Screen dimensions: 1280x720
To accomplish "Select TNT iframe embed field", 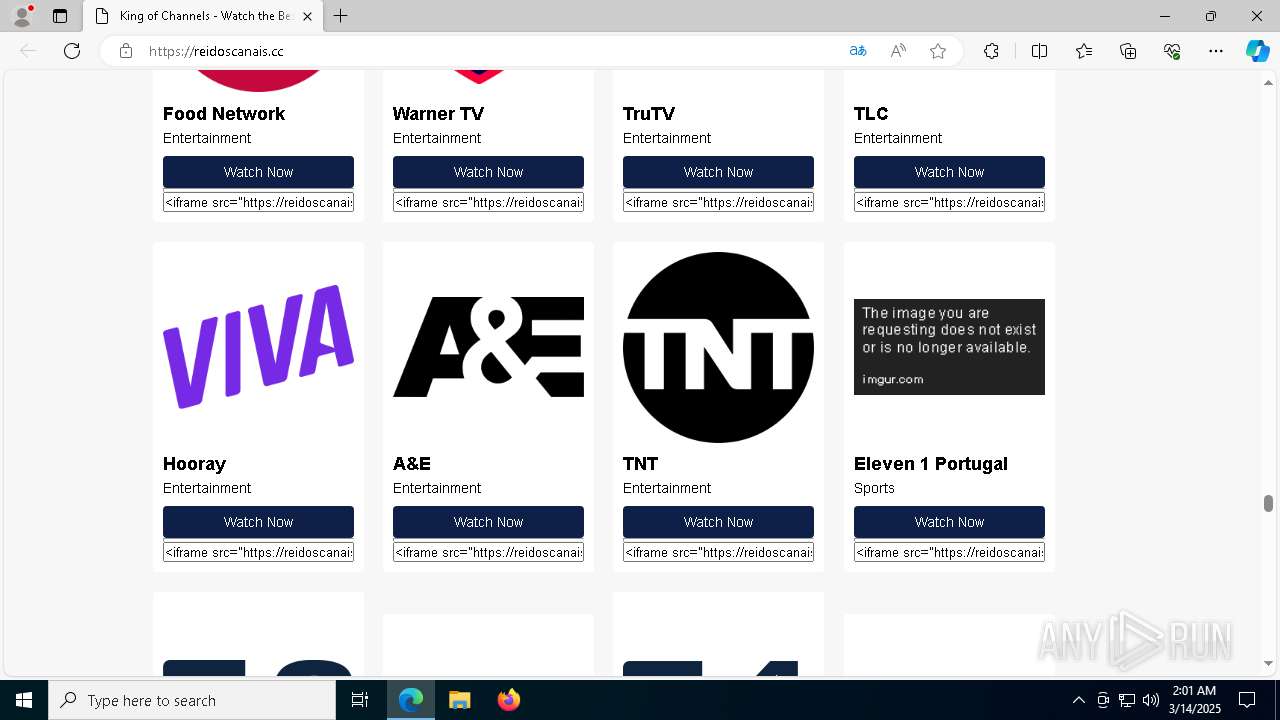I will click(x=718, y=552).
